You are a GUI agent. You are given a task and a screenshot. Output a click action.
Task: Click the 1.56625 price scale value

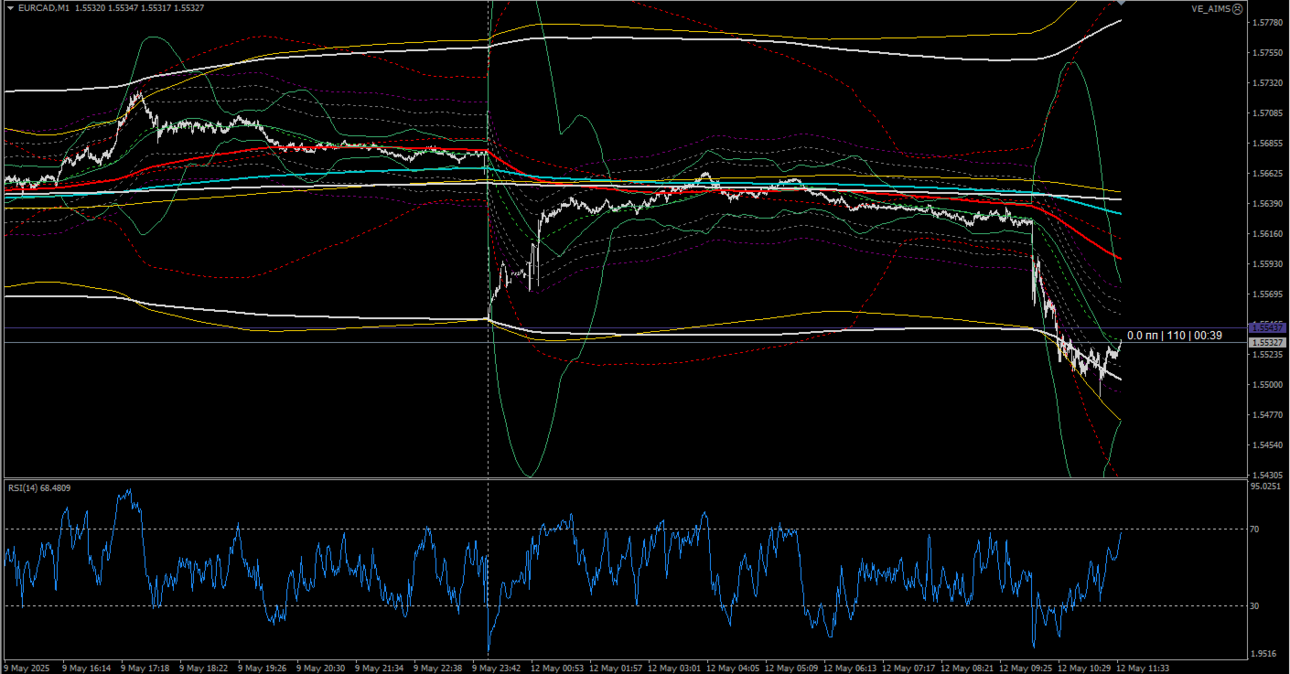1268,173
